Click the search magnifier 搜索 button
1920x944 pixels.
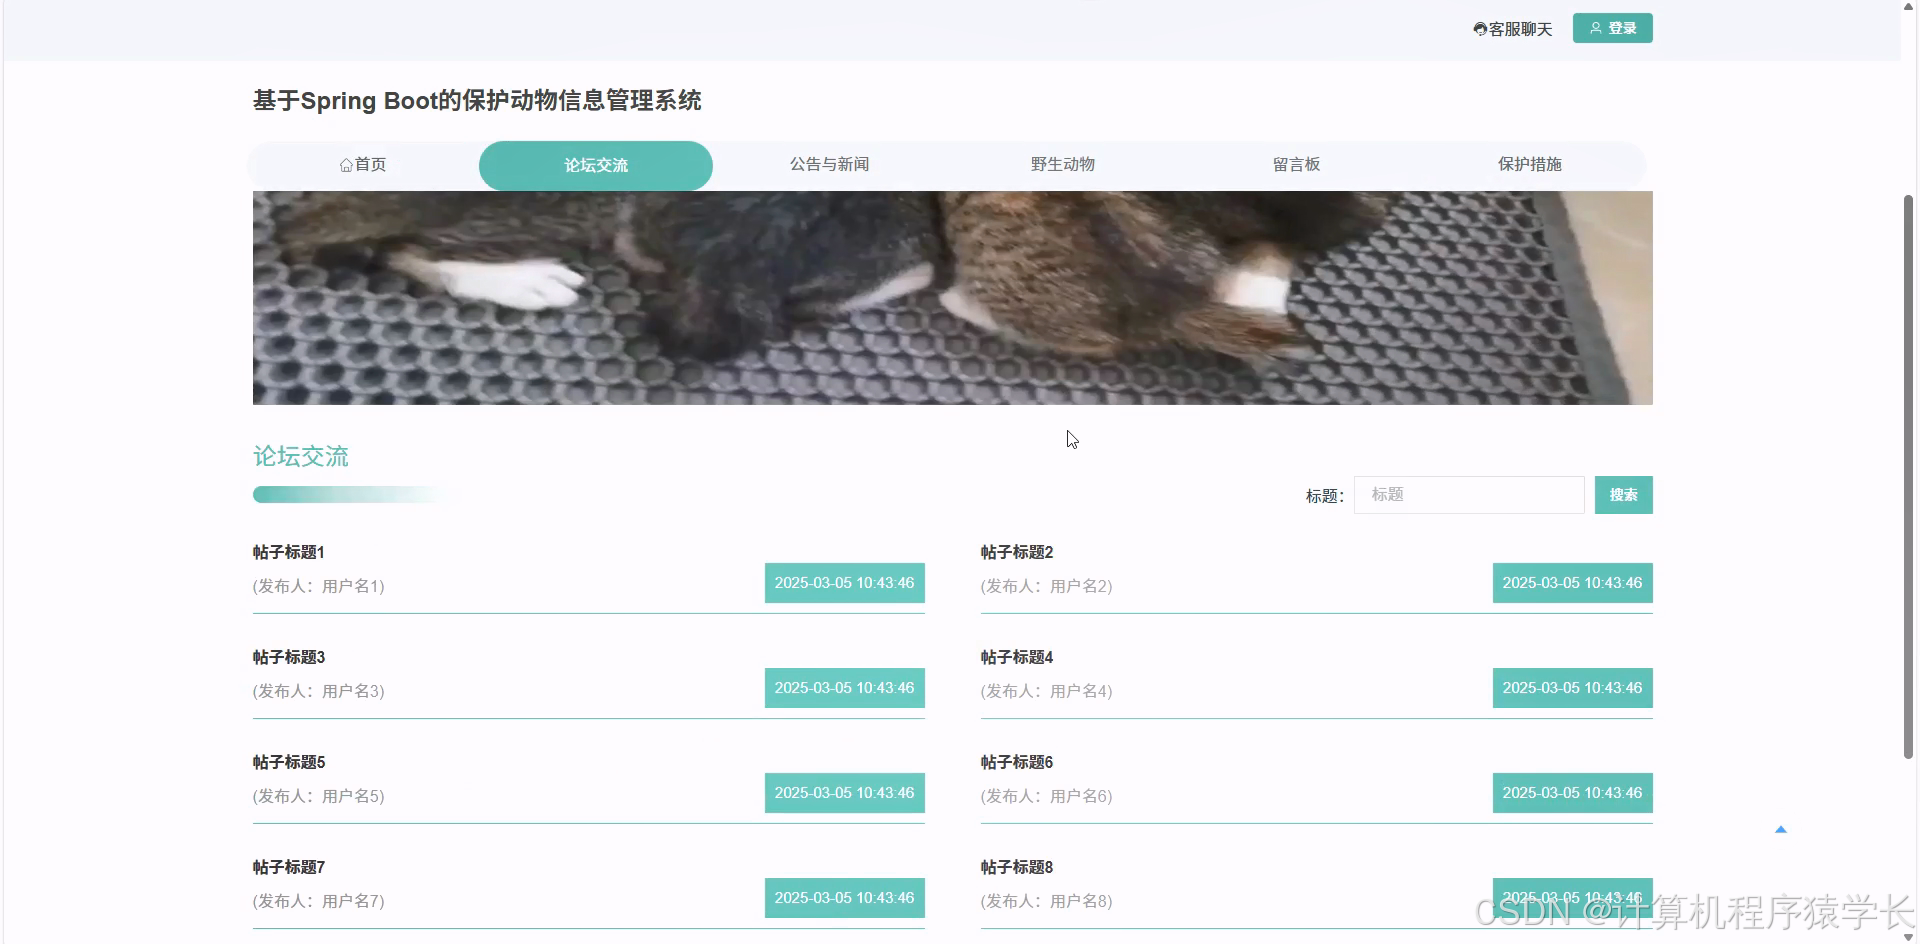coord(1623,494)
